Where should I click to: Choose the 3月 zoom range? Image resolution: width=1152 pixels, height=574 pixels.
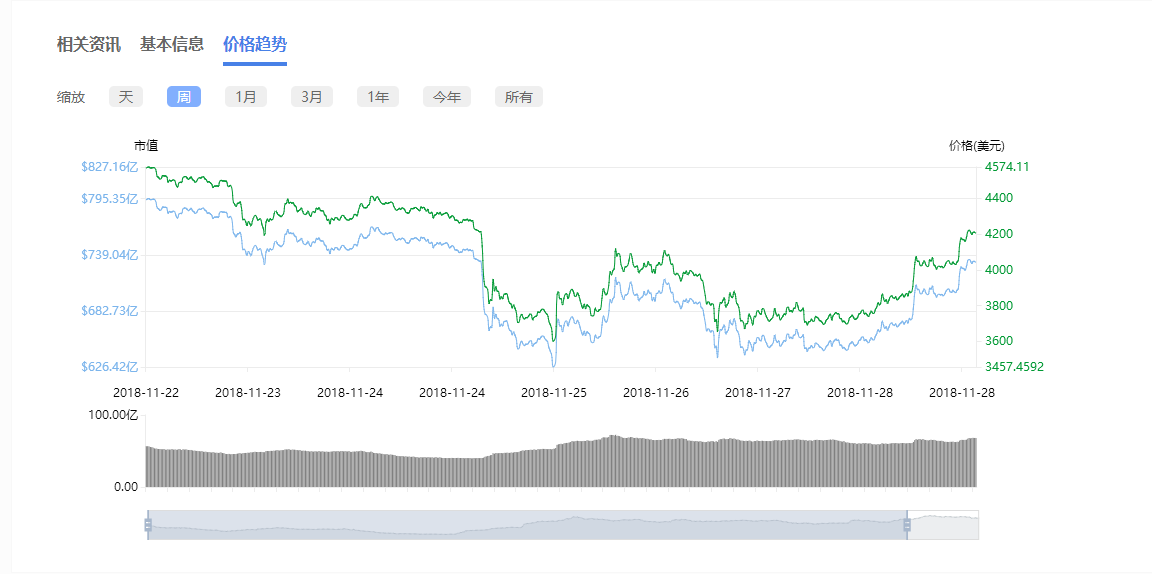coord(312,97)
